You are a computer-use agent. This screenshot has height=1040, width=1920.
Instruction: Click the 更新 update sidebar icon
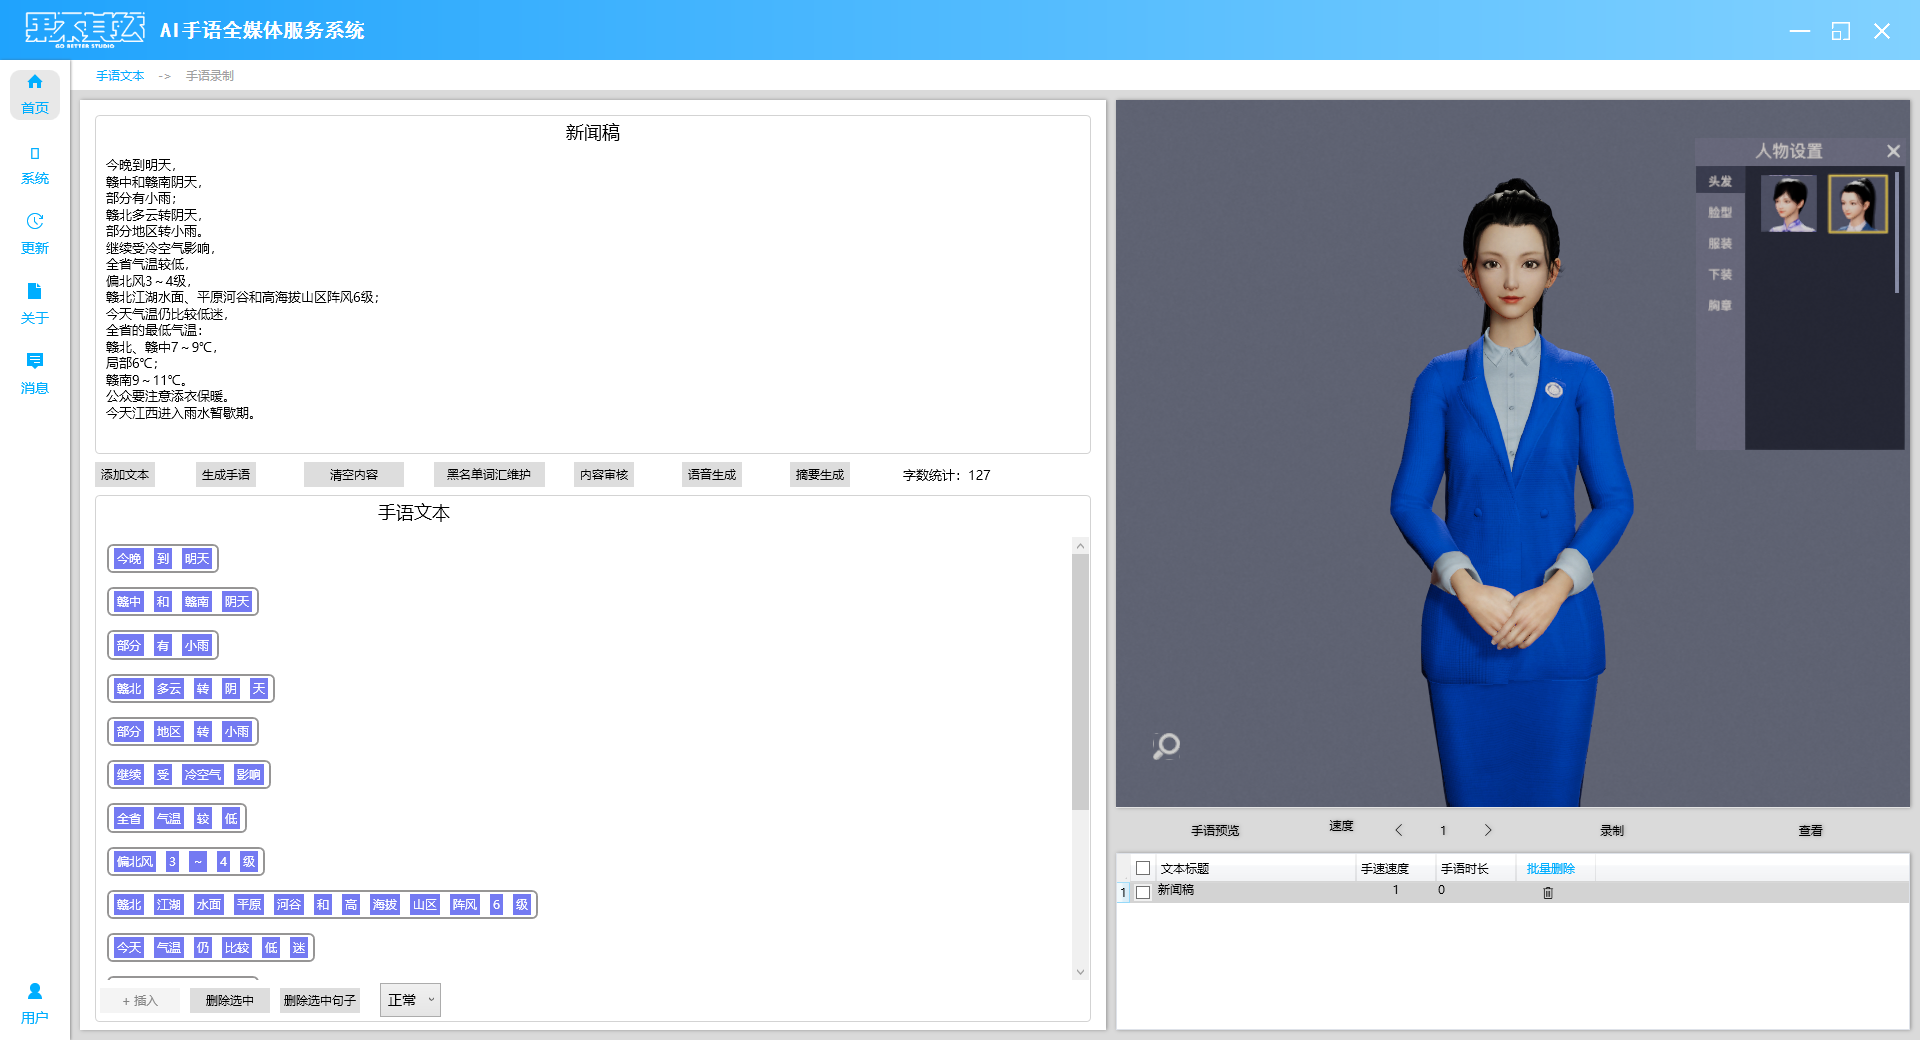(x=35, y=234)
